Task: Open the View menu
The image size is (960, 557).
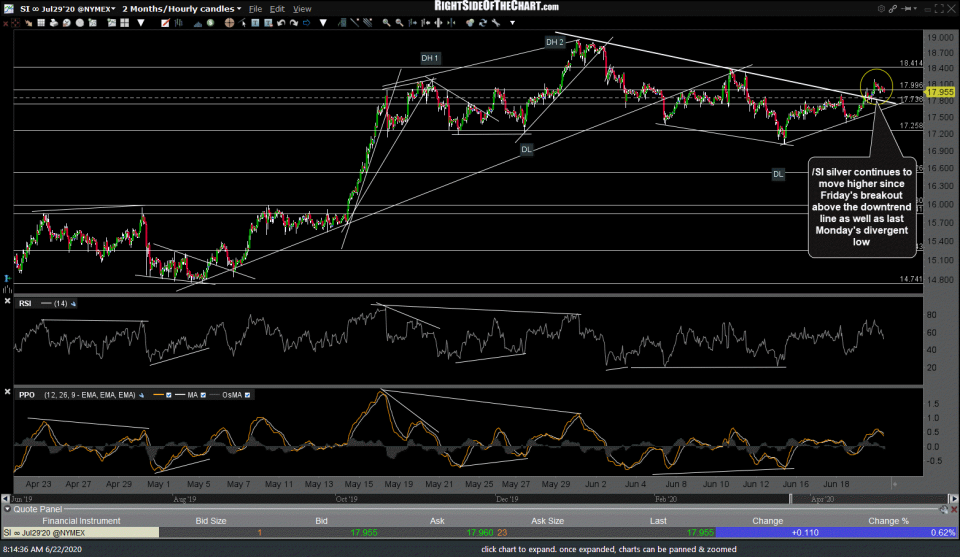Action: 302,9
